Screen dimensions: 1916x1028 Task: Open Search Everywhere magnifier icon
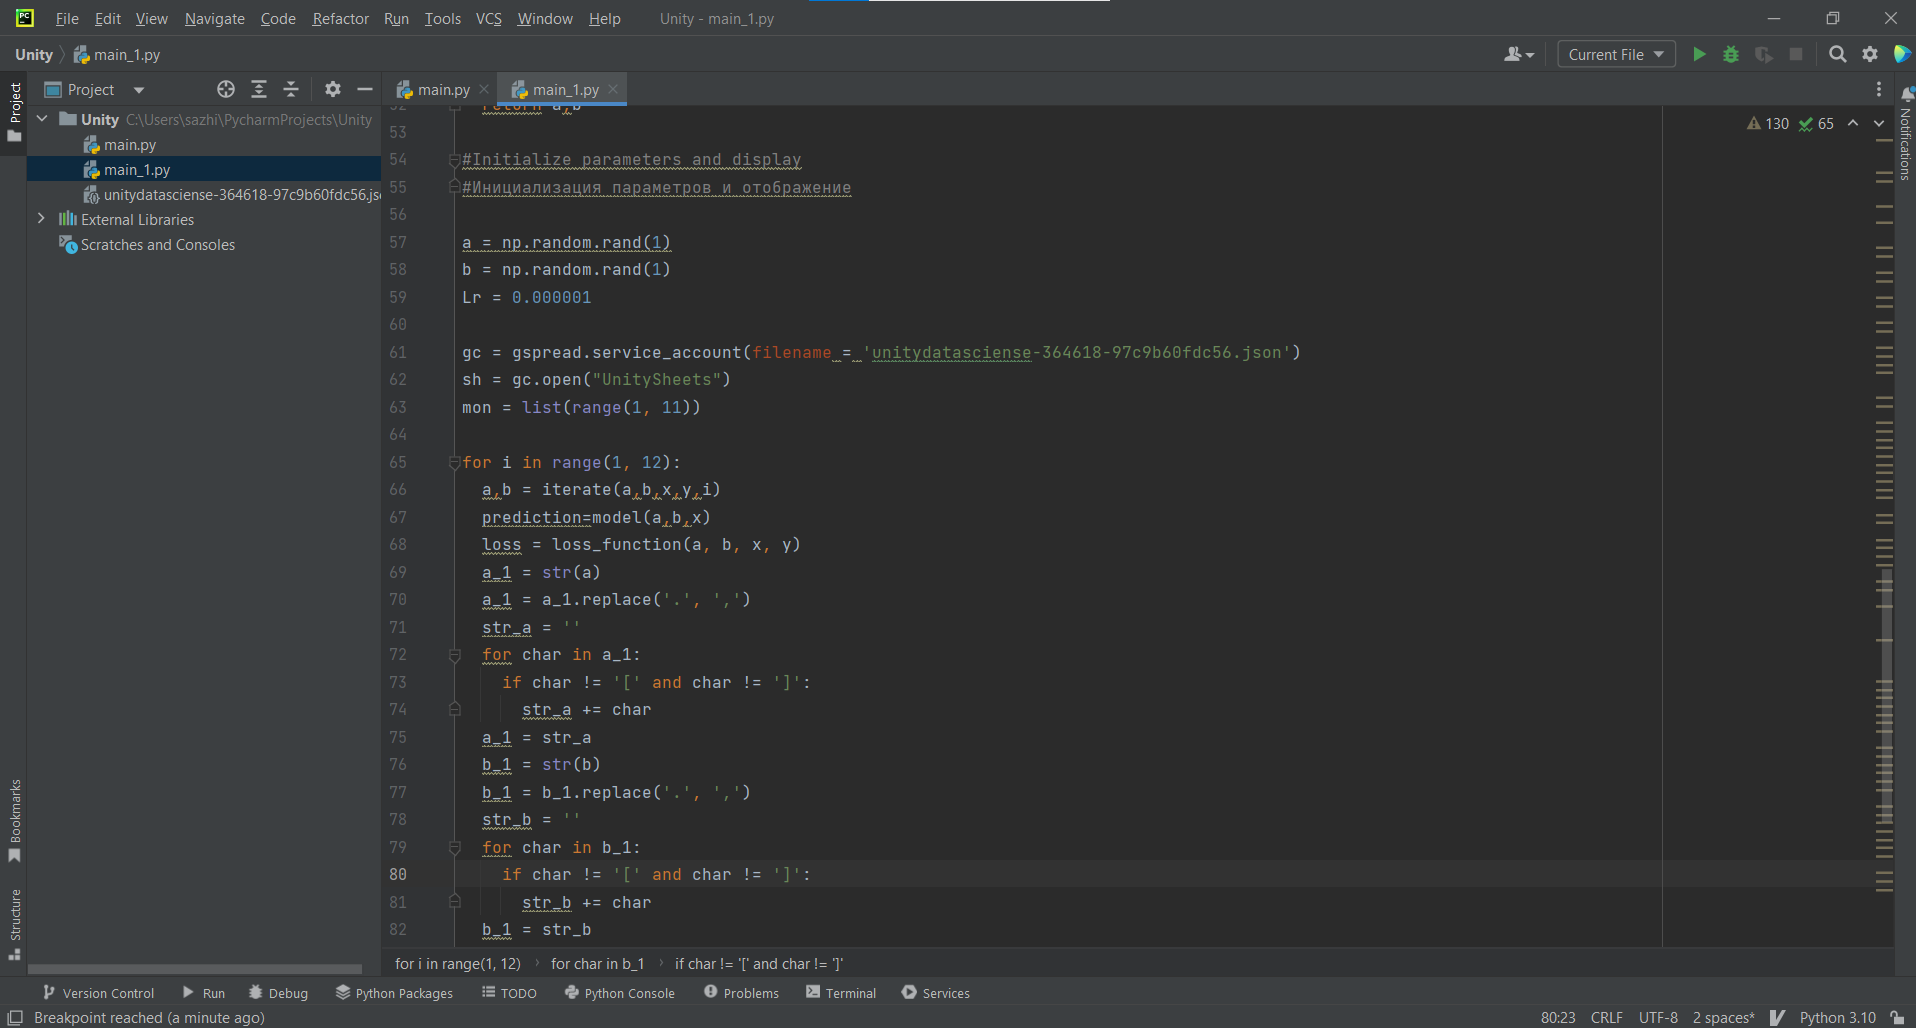pyautogui.click(x=1838, y=55)
